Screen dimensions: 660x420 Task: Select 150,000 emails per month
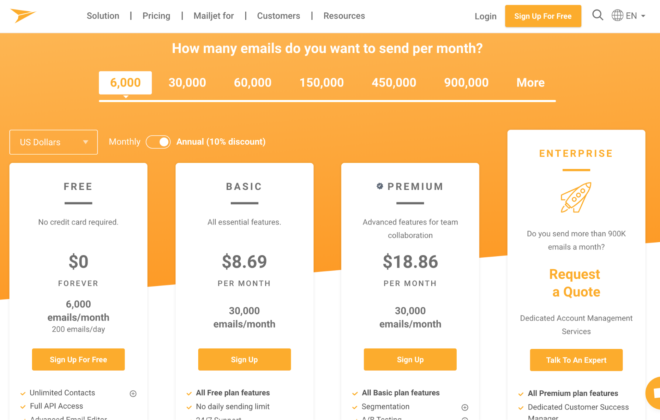point(322,82)
